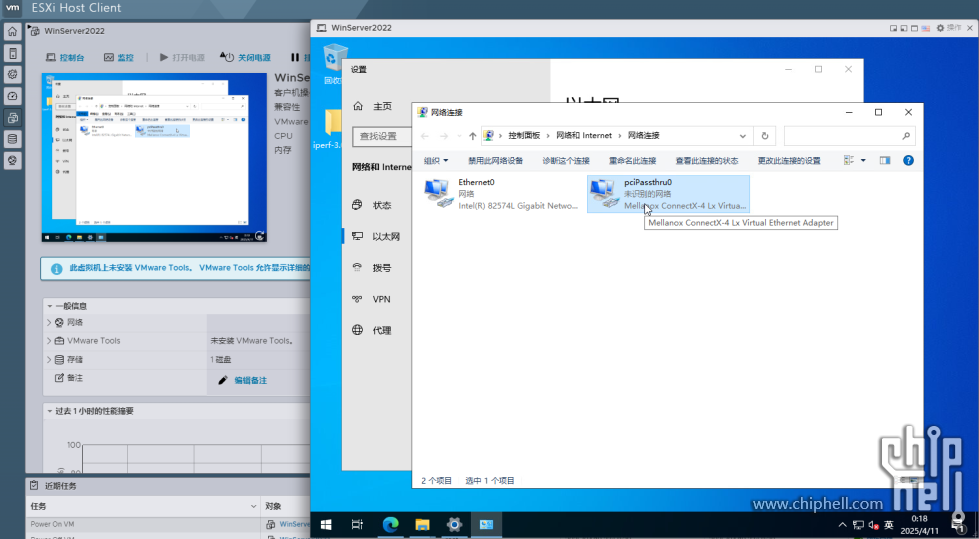This screenshot has width=979, height=539.
Task: Click second console window size icon in title bar
Action: coord(904,28)
